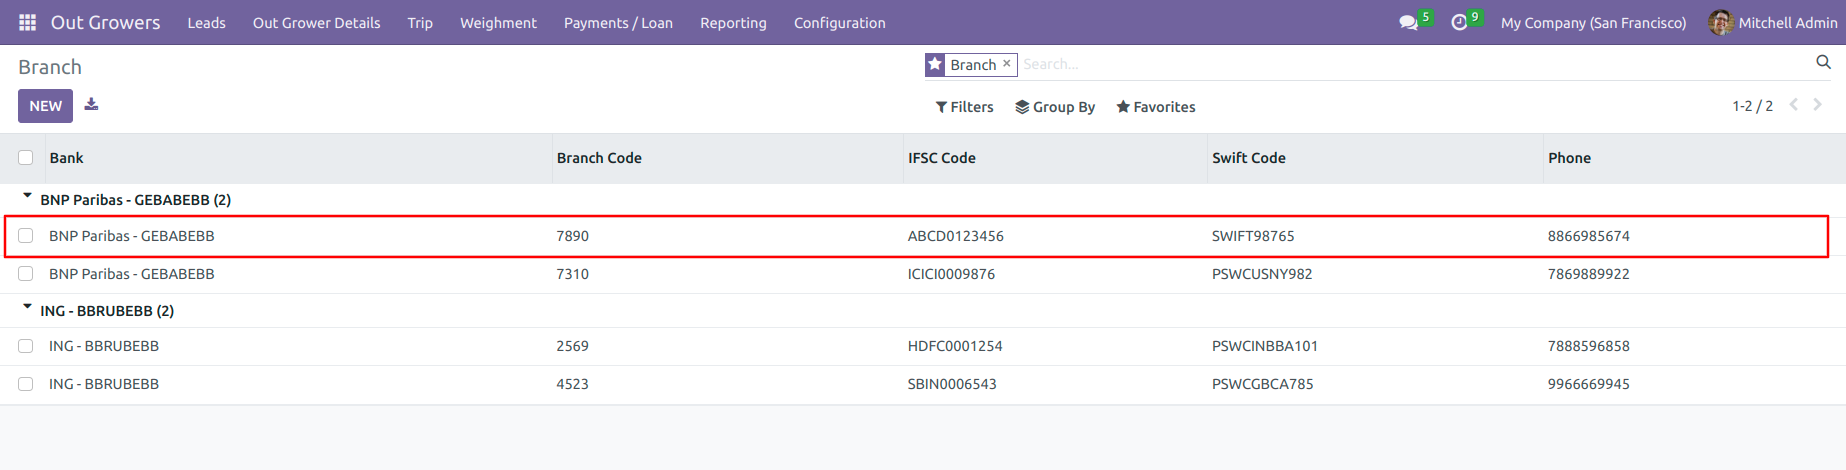
Task: Open the chat messages icon
Action: pyautogui.click(x=1408, y=22)
